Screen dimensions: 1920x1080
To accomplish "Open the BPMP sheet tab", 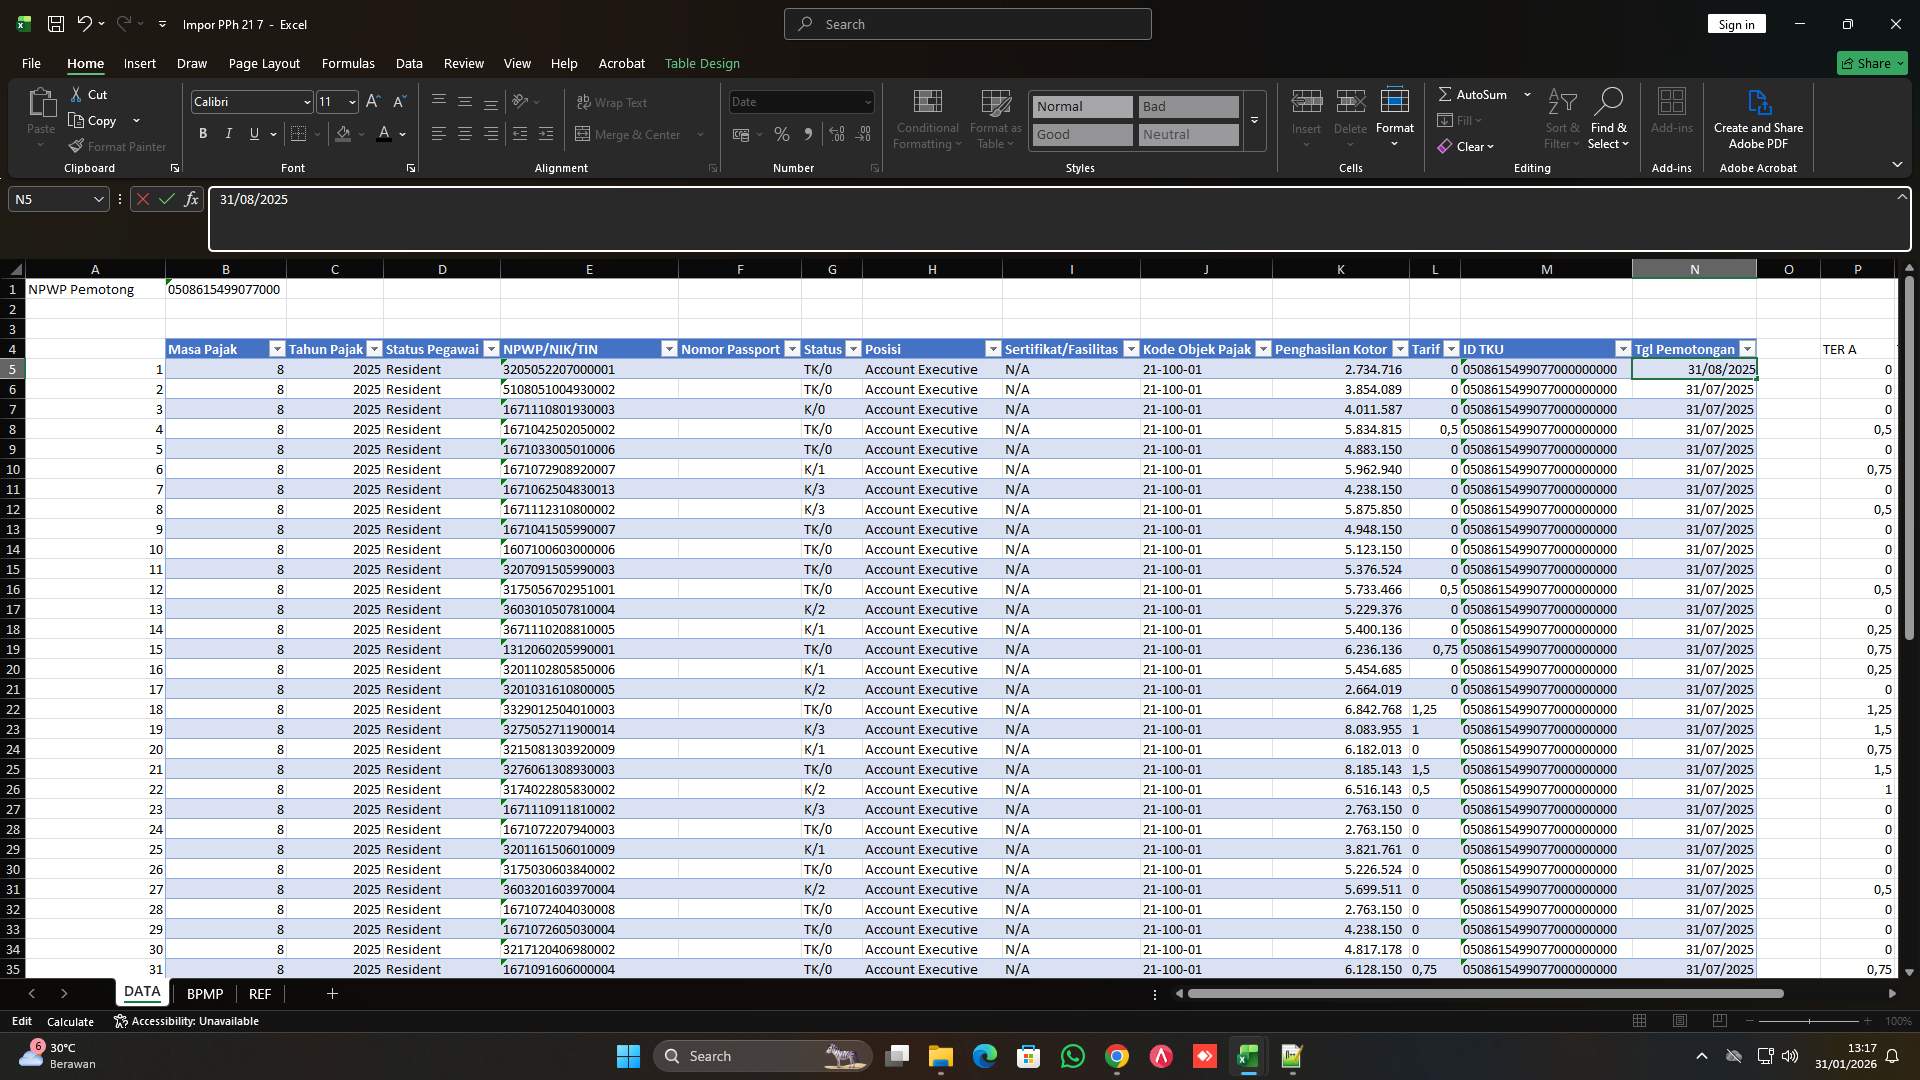I will pos(205,993).
